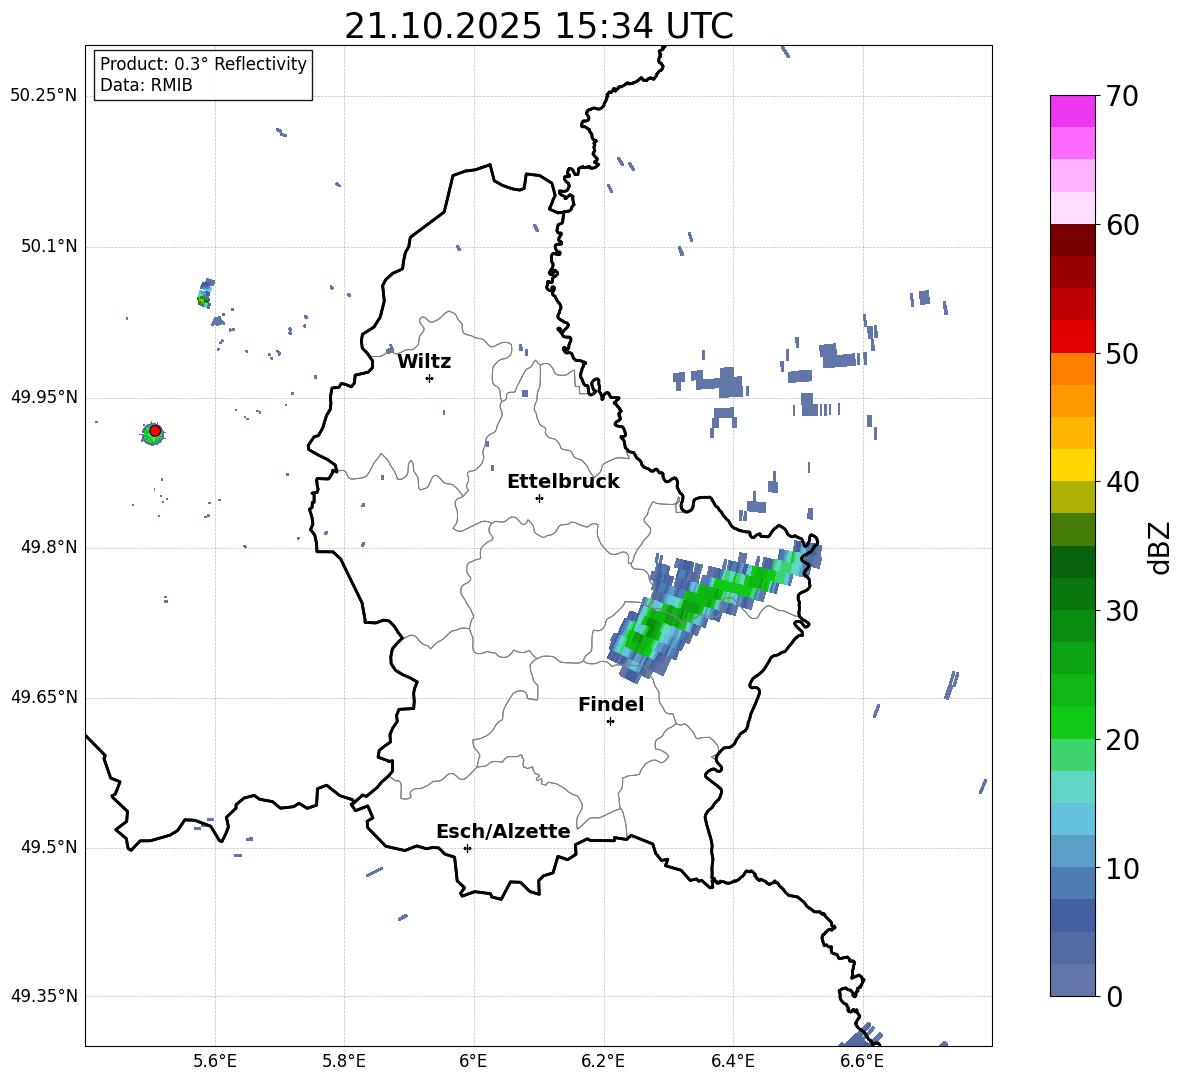This screenshot has width=1184, height=1081.
Task: Click the 49.35°N latitude label
Action: tap(44, 996)
